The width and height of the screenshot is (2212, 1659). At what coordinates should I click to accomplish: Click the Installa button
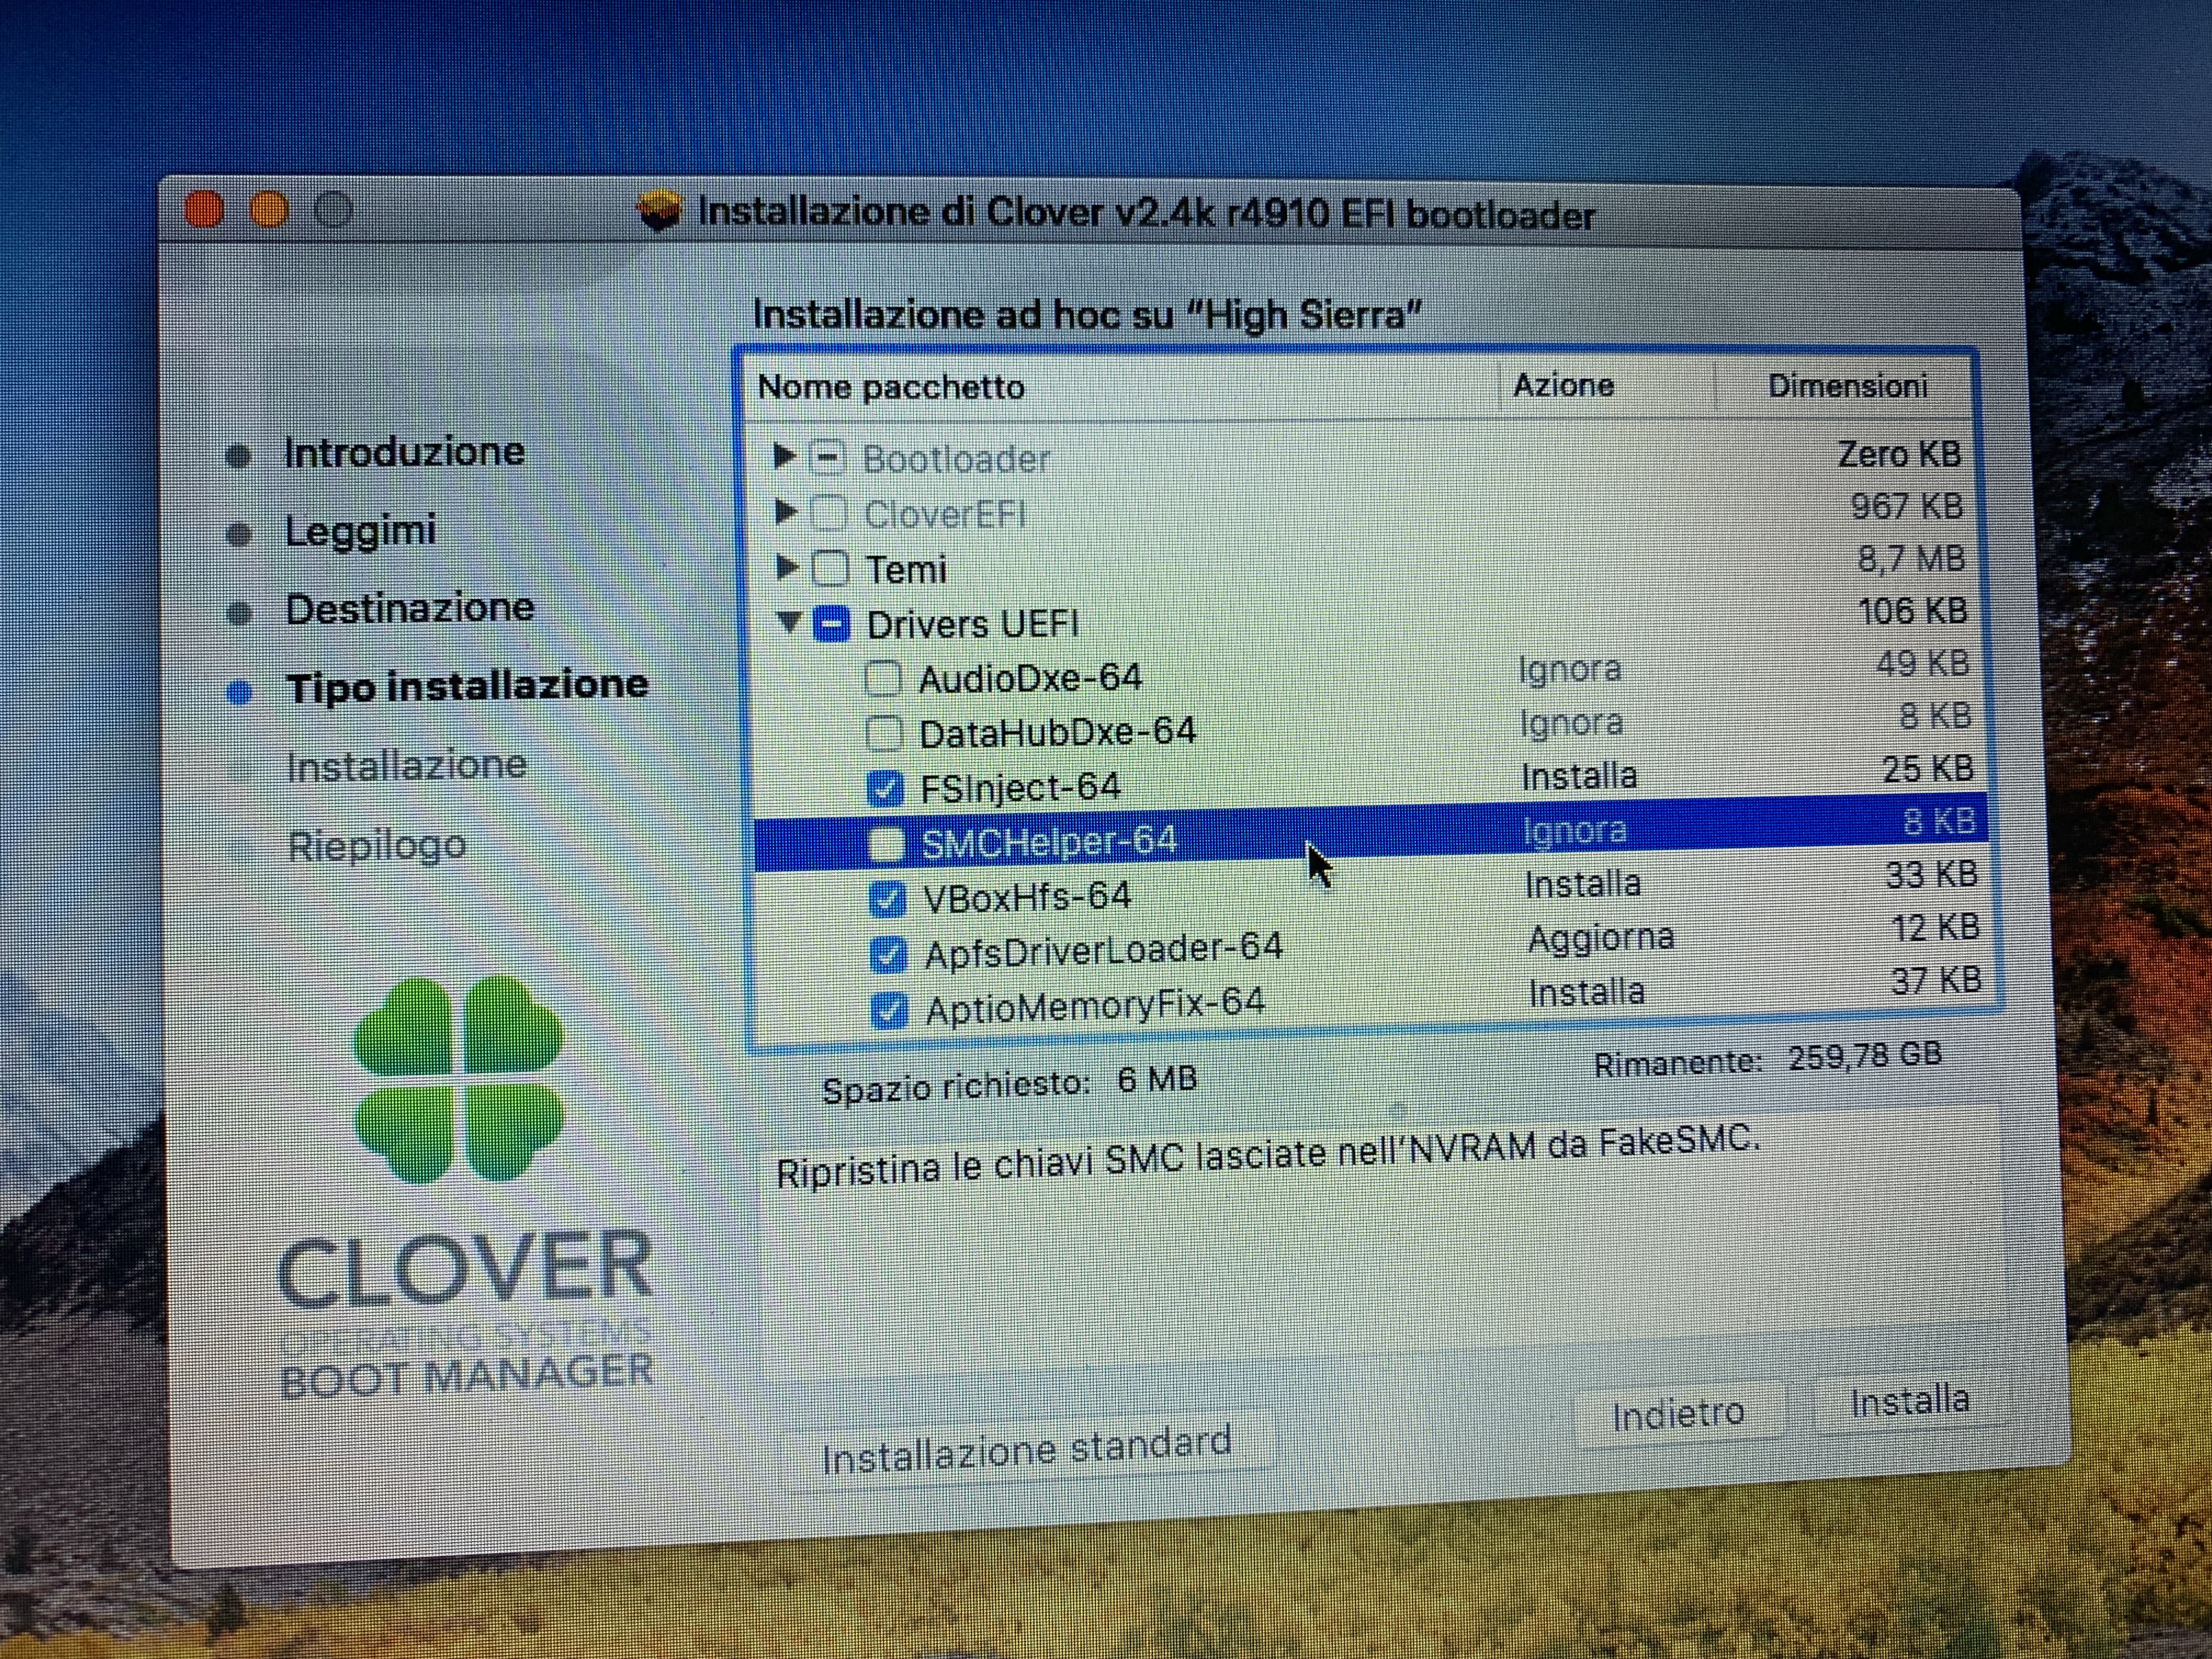(1908, 1401)
